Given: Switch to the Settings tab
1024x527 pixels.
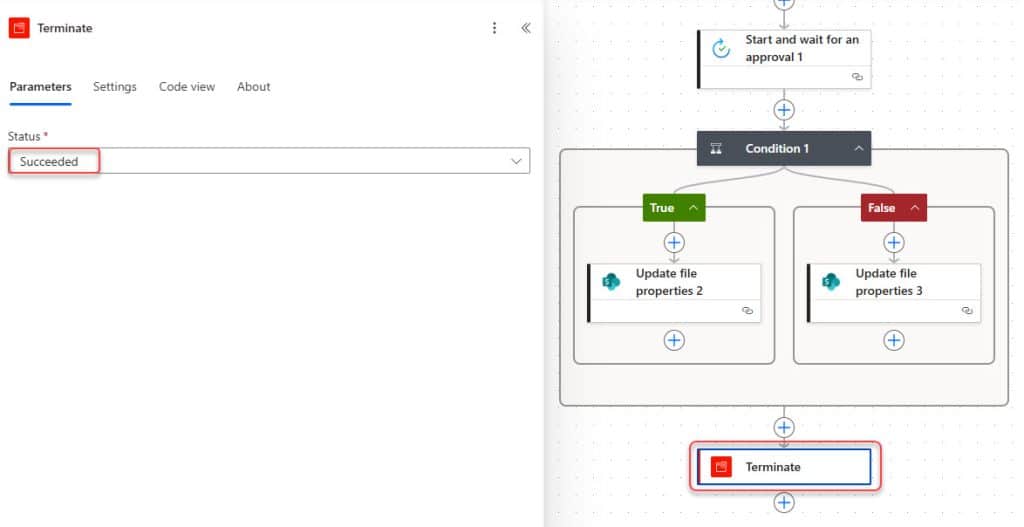Looking at the screenshot, I should tap(114, 87).
